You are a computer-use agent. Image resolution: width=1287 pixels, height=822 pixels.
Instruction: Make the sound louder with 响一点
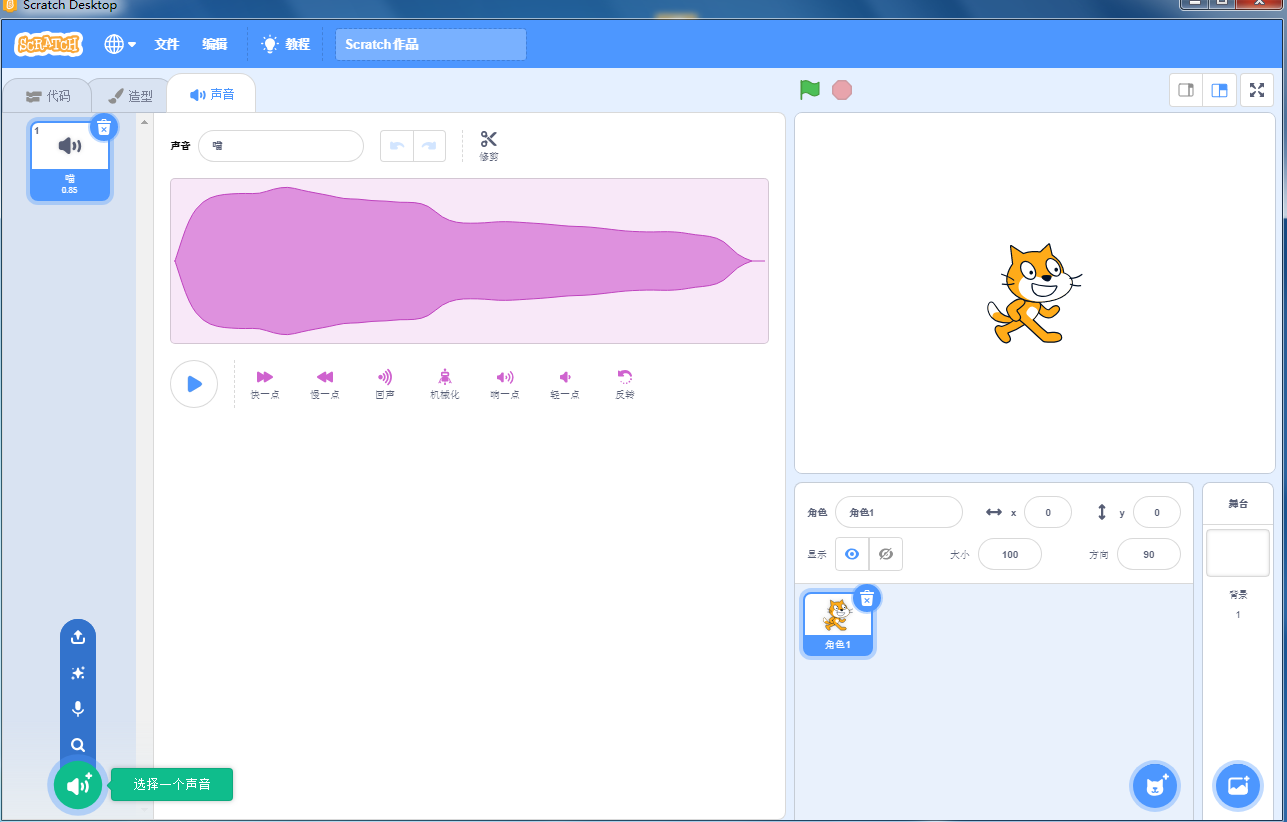(x=504, y=383)
